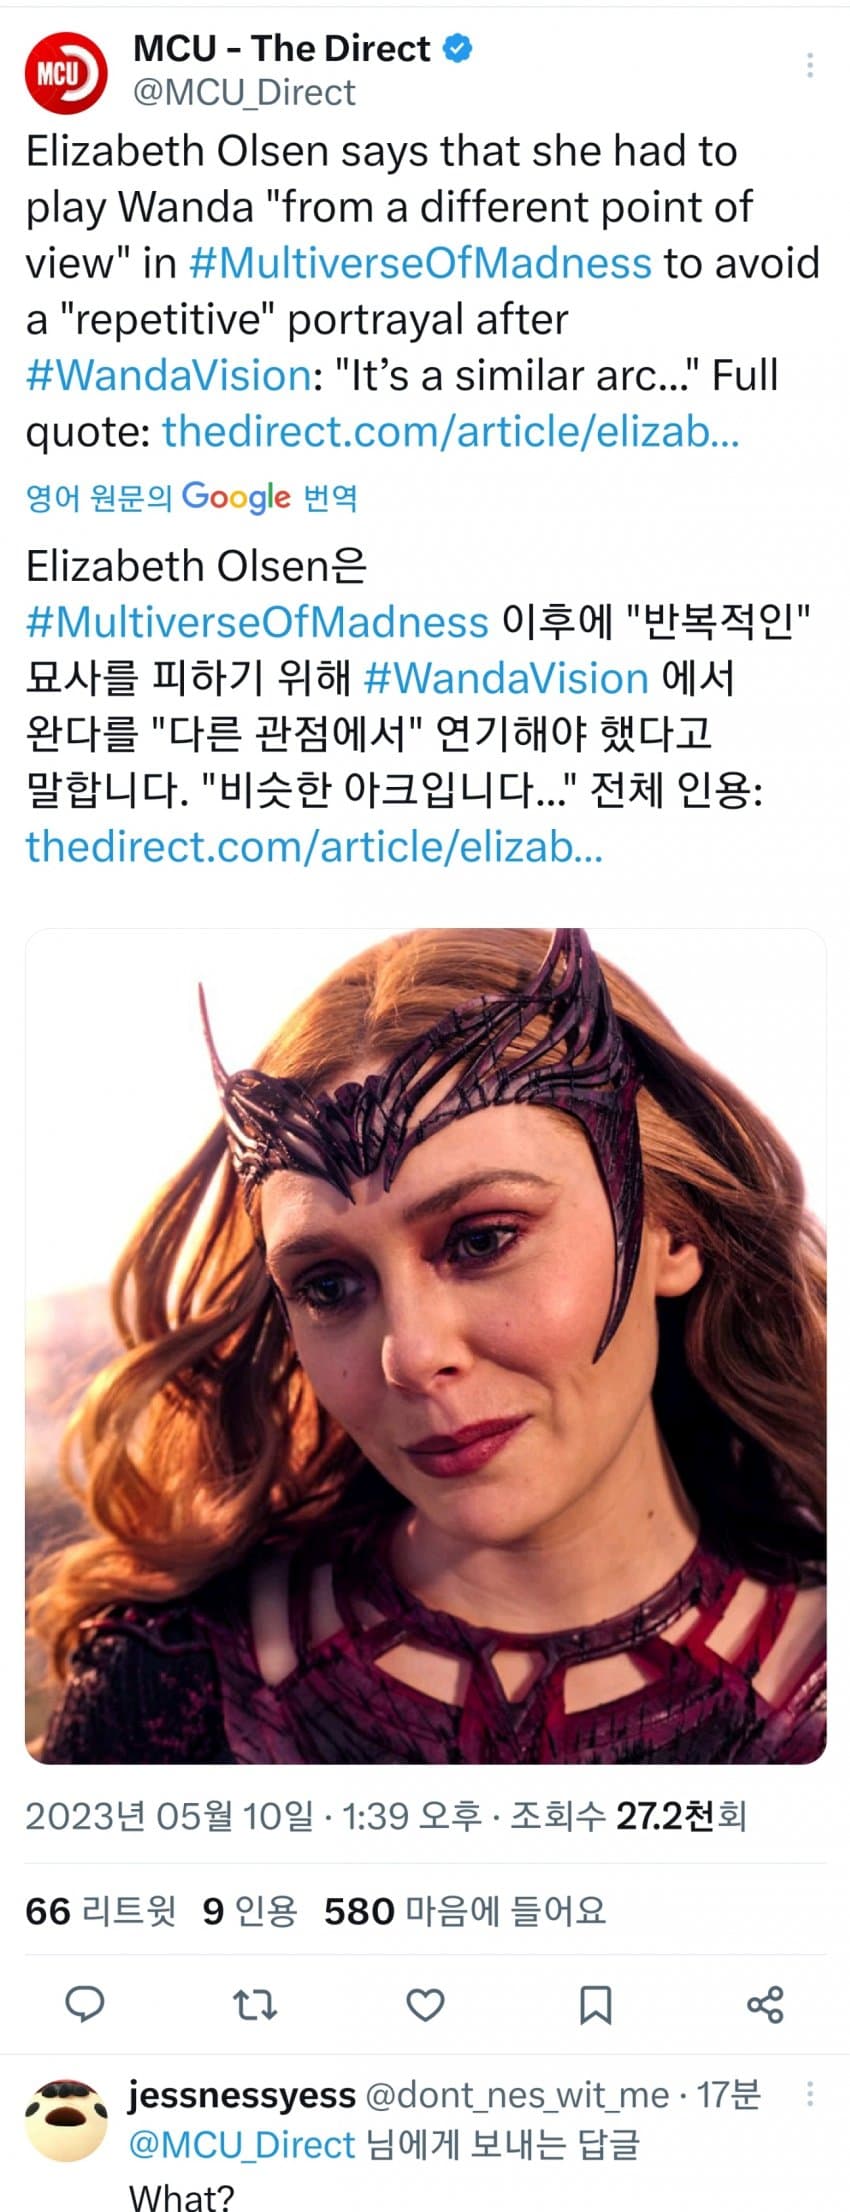Open the tweet's three-dot more menu
The width and height of the screenshot is (850, 2212).
[809, 65]
